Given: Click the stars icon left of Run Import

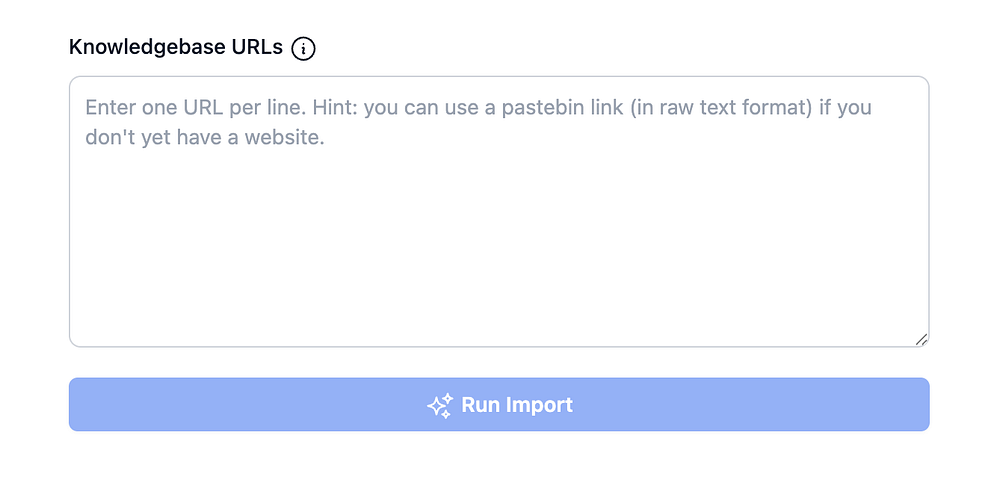Looking at the screenshot, I should pyautogui.click(x=440, y=405).
